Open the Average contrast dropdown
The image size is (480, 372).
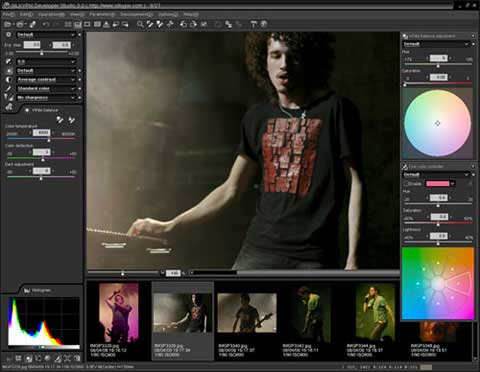(46, 80)
